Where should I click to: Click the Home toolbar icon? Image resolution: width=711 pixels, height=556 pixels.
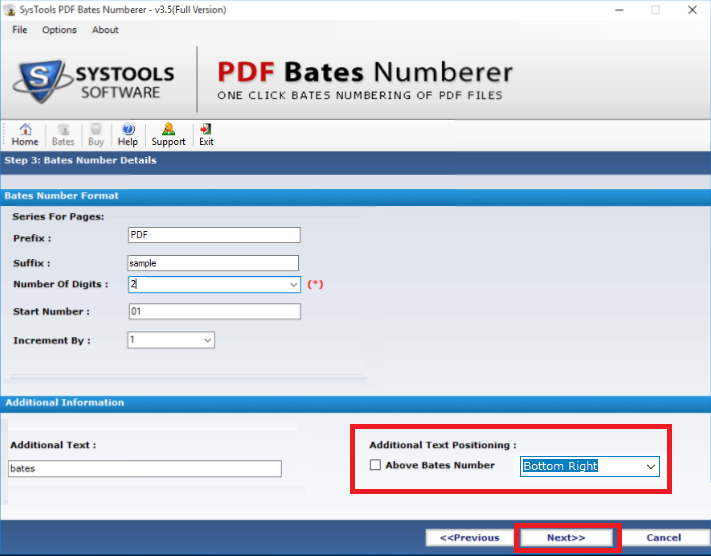click(25, 134)
